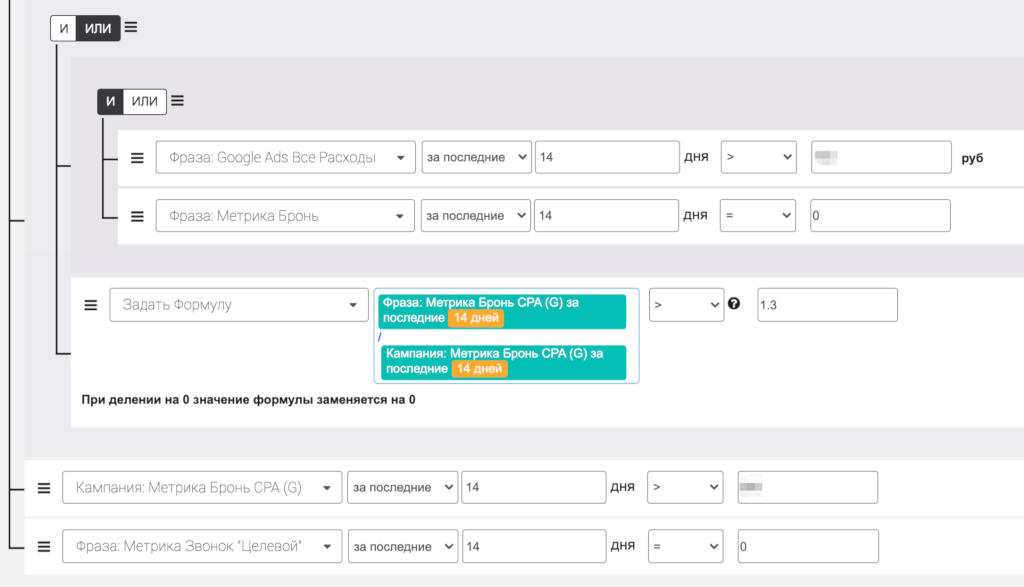Click value field in Метрика Звонок row

(808, 547)
